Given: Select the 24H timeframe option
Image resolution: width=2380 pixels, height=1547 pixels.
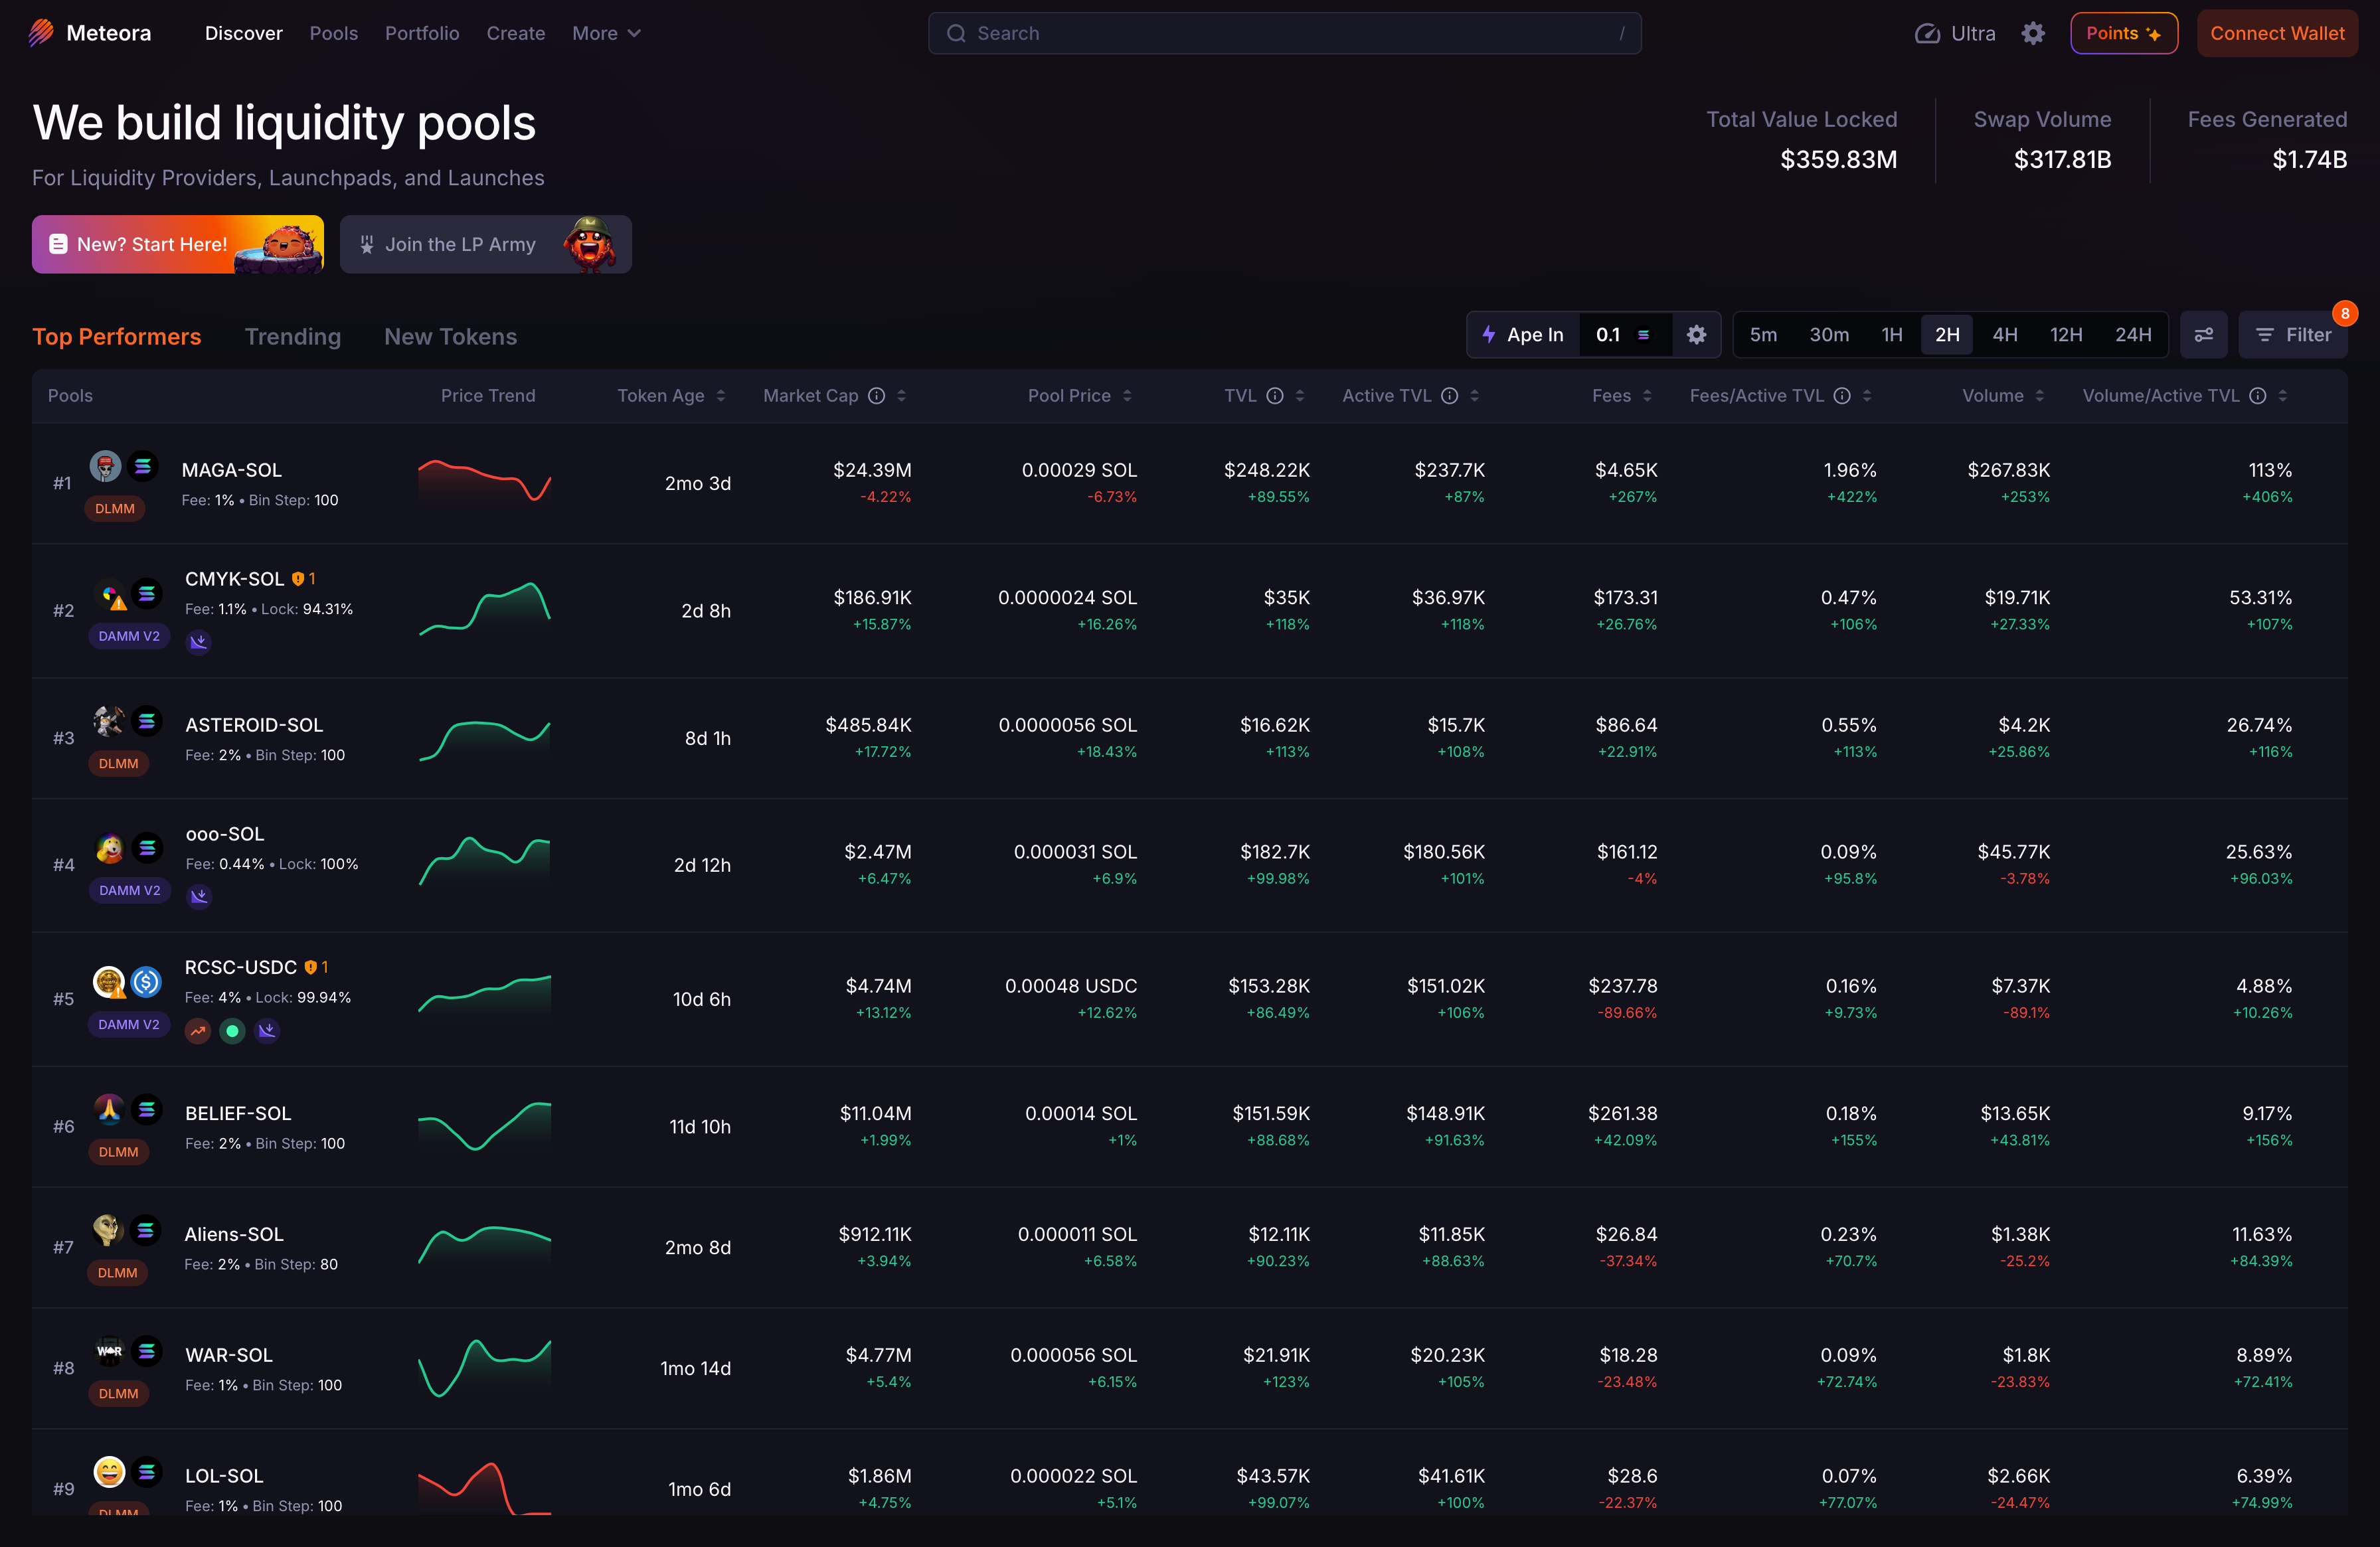Looking at the screenshot, I should pos(2132,335).
